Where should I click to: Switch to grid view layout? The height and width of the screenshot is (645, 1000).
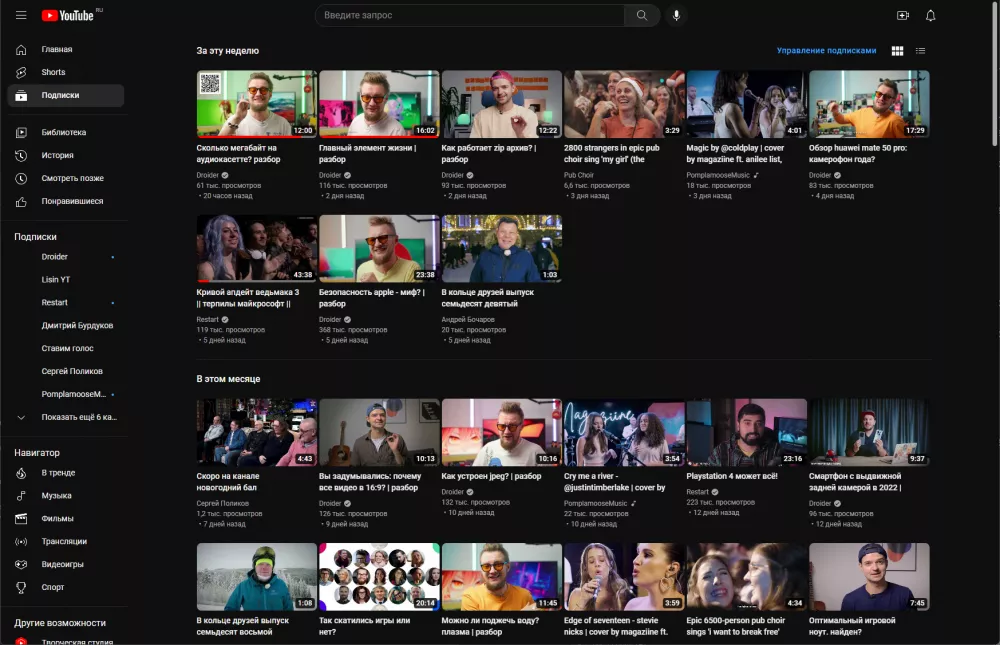[897, 51]
